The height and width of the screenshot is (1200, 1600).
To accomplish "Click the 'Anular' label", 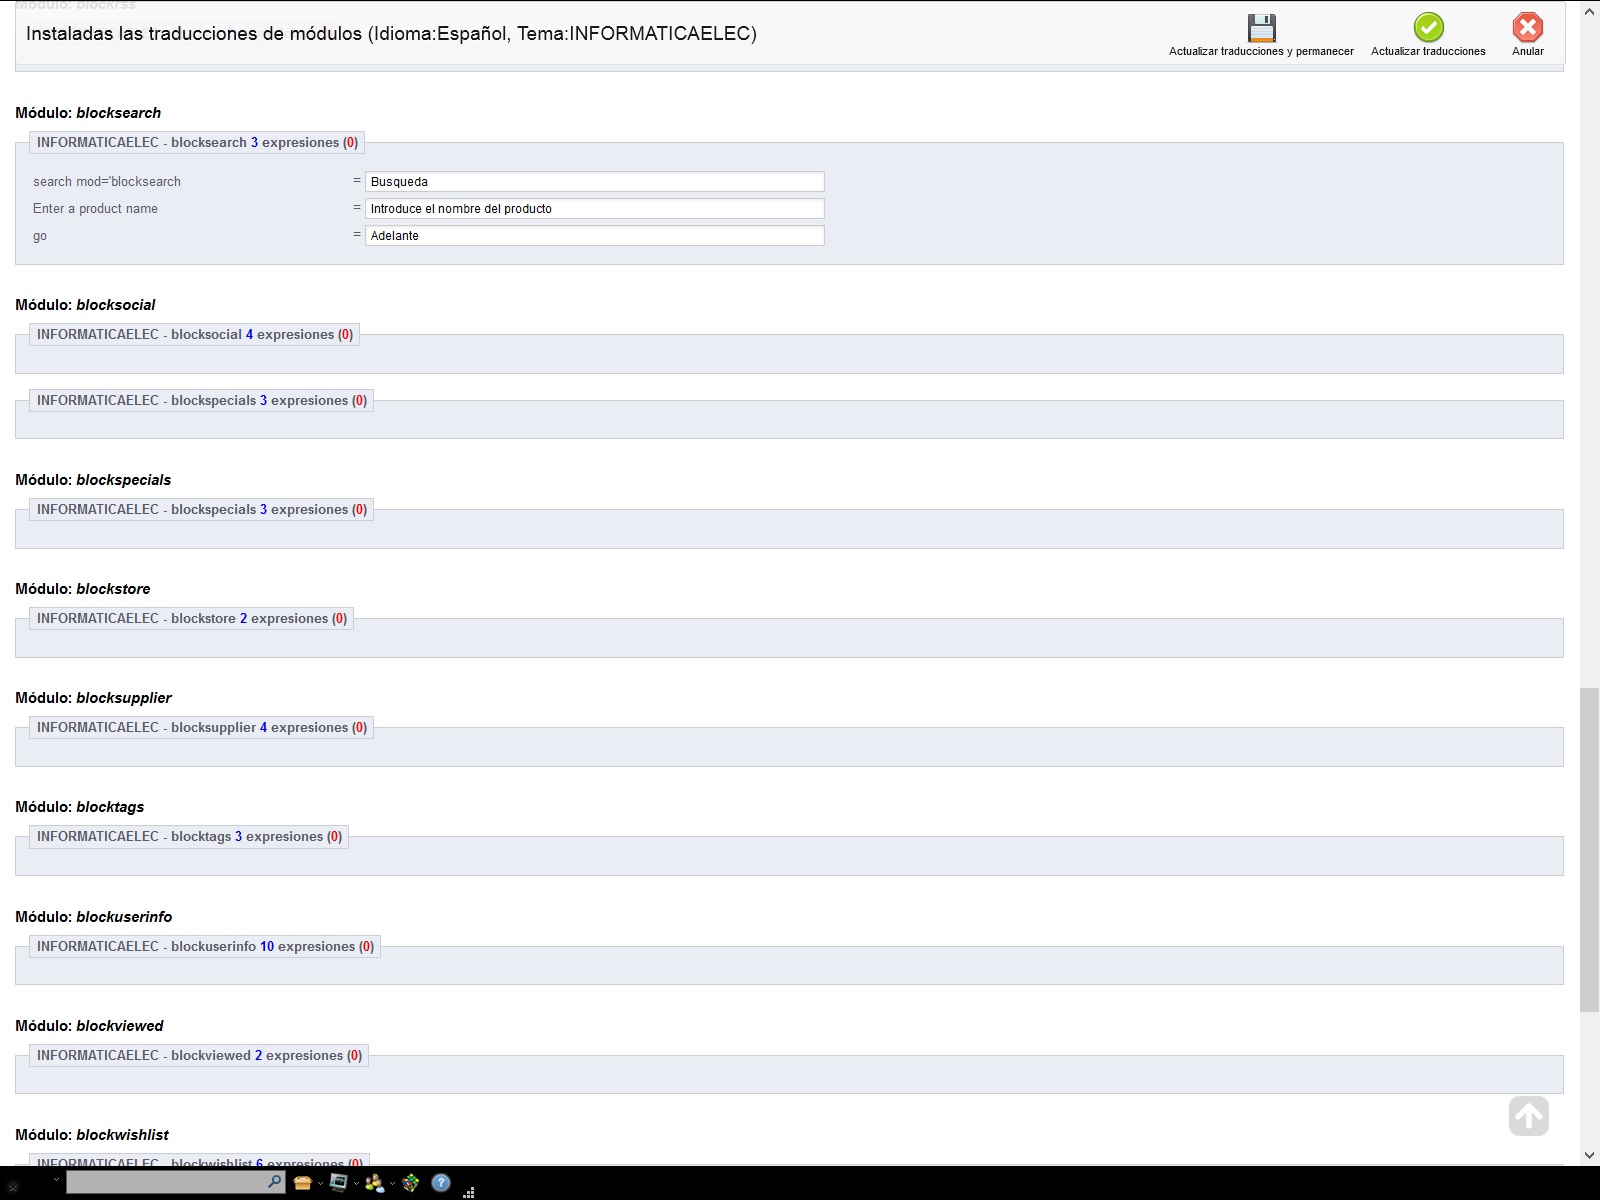I will (x=1527, y=51).
